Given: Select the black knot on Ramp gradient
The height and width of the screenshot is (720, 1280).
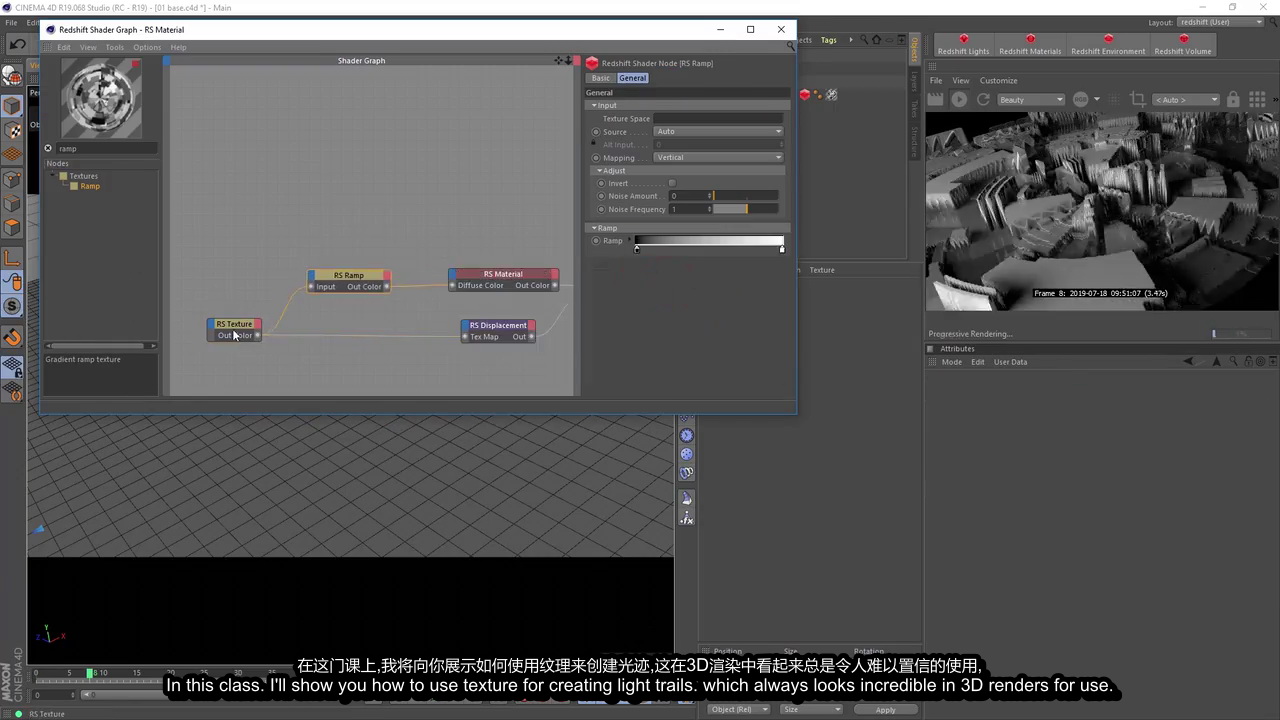Looking at the screenshot, I should 637,249.
